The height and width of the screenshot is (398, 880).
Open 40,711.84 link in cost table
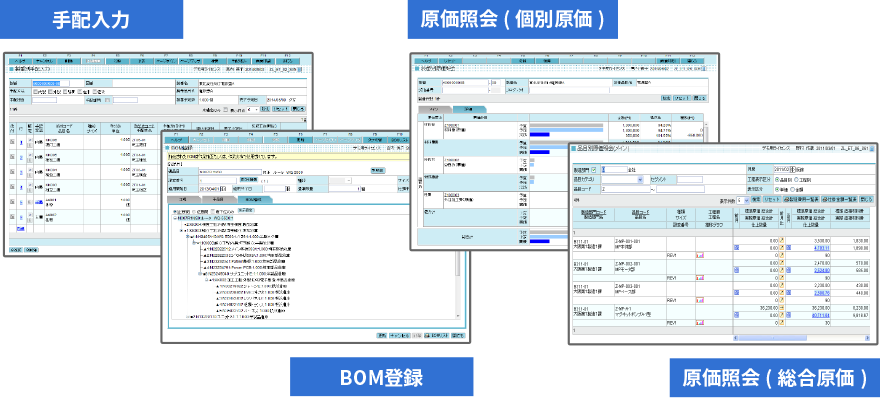(821, 315)
